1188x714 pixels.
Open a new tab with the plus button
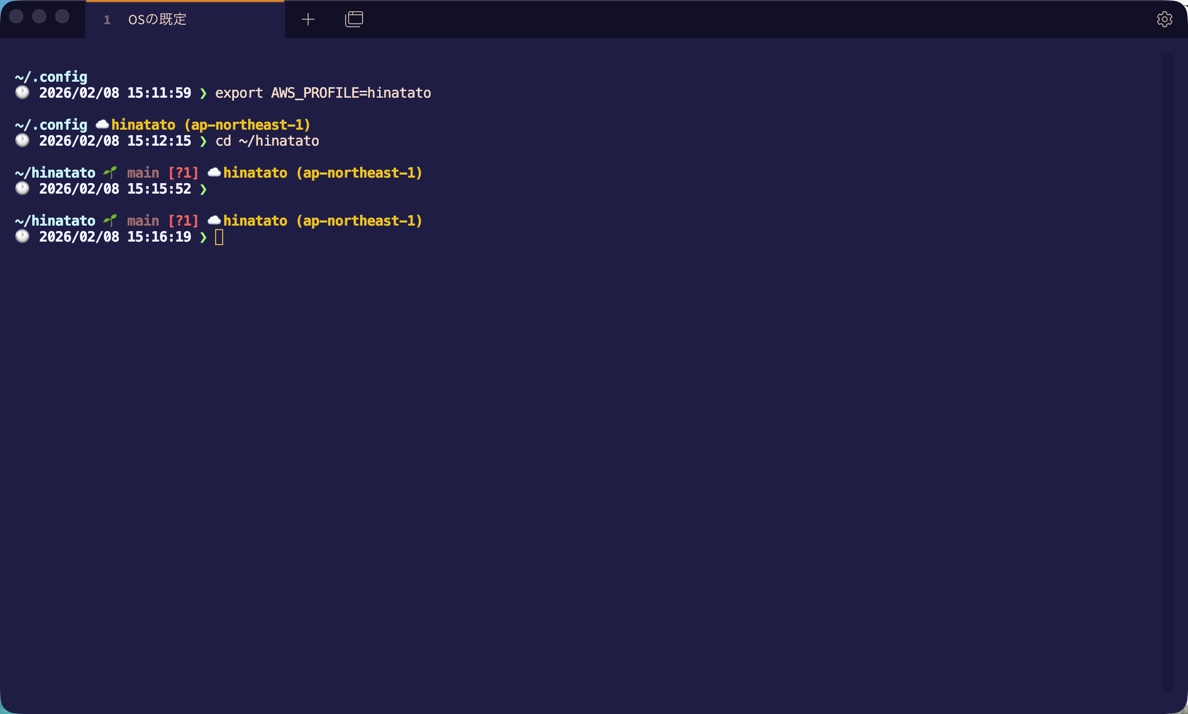308,19
